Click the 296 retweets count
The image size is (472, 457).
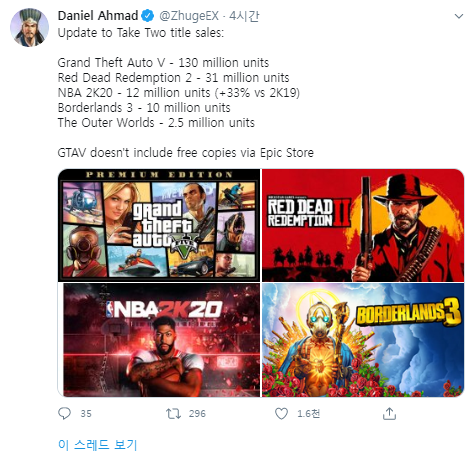(x=197, y=414)
